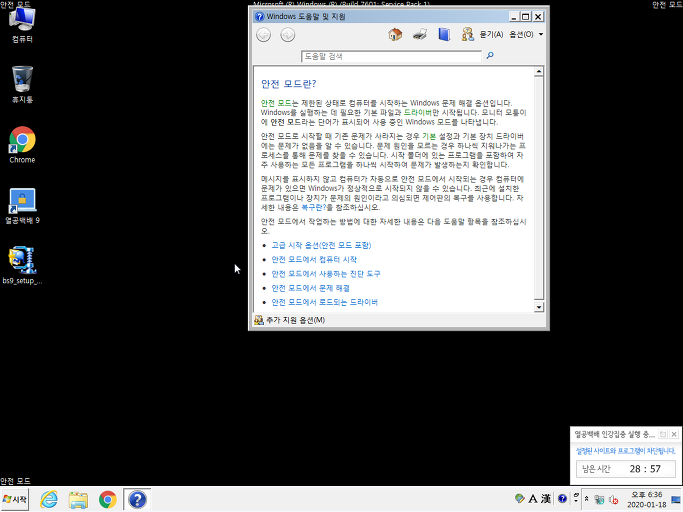The image size is (683, 512).
Task: Click the Help content scrollbar down arrow
Action: tap(539, 307)
